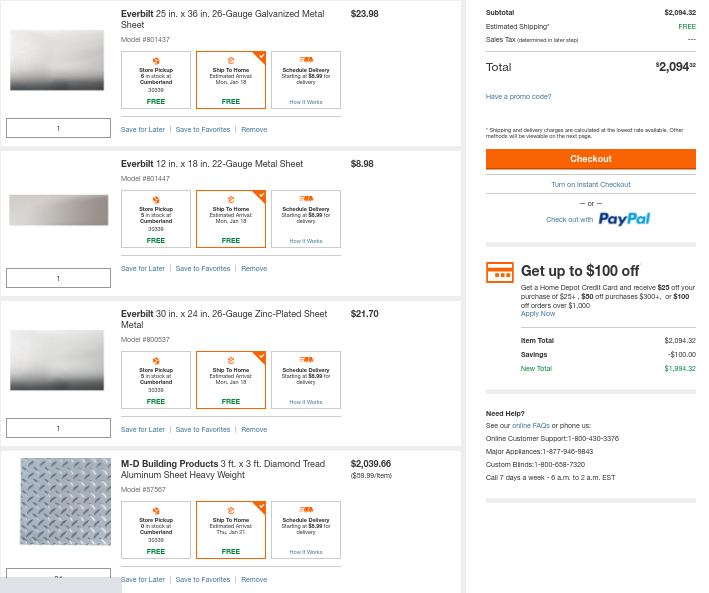This screenshot has height=593, width=709.
Task: Expand the 'Have a promo code?' section
Action: [518, 97]
